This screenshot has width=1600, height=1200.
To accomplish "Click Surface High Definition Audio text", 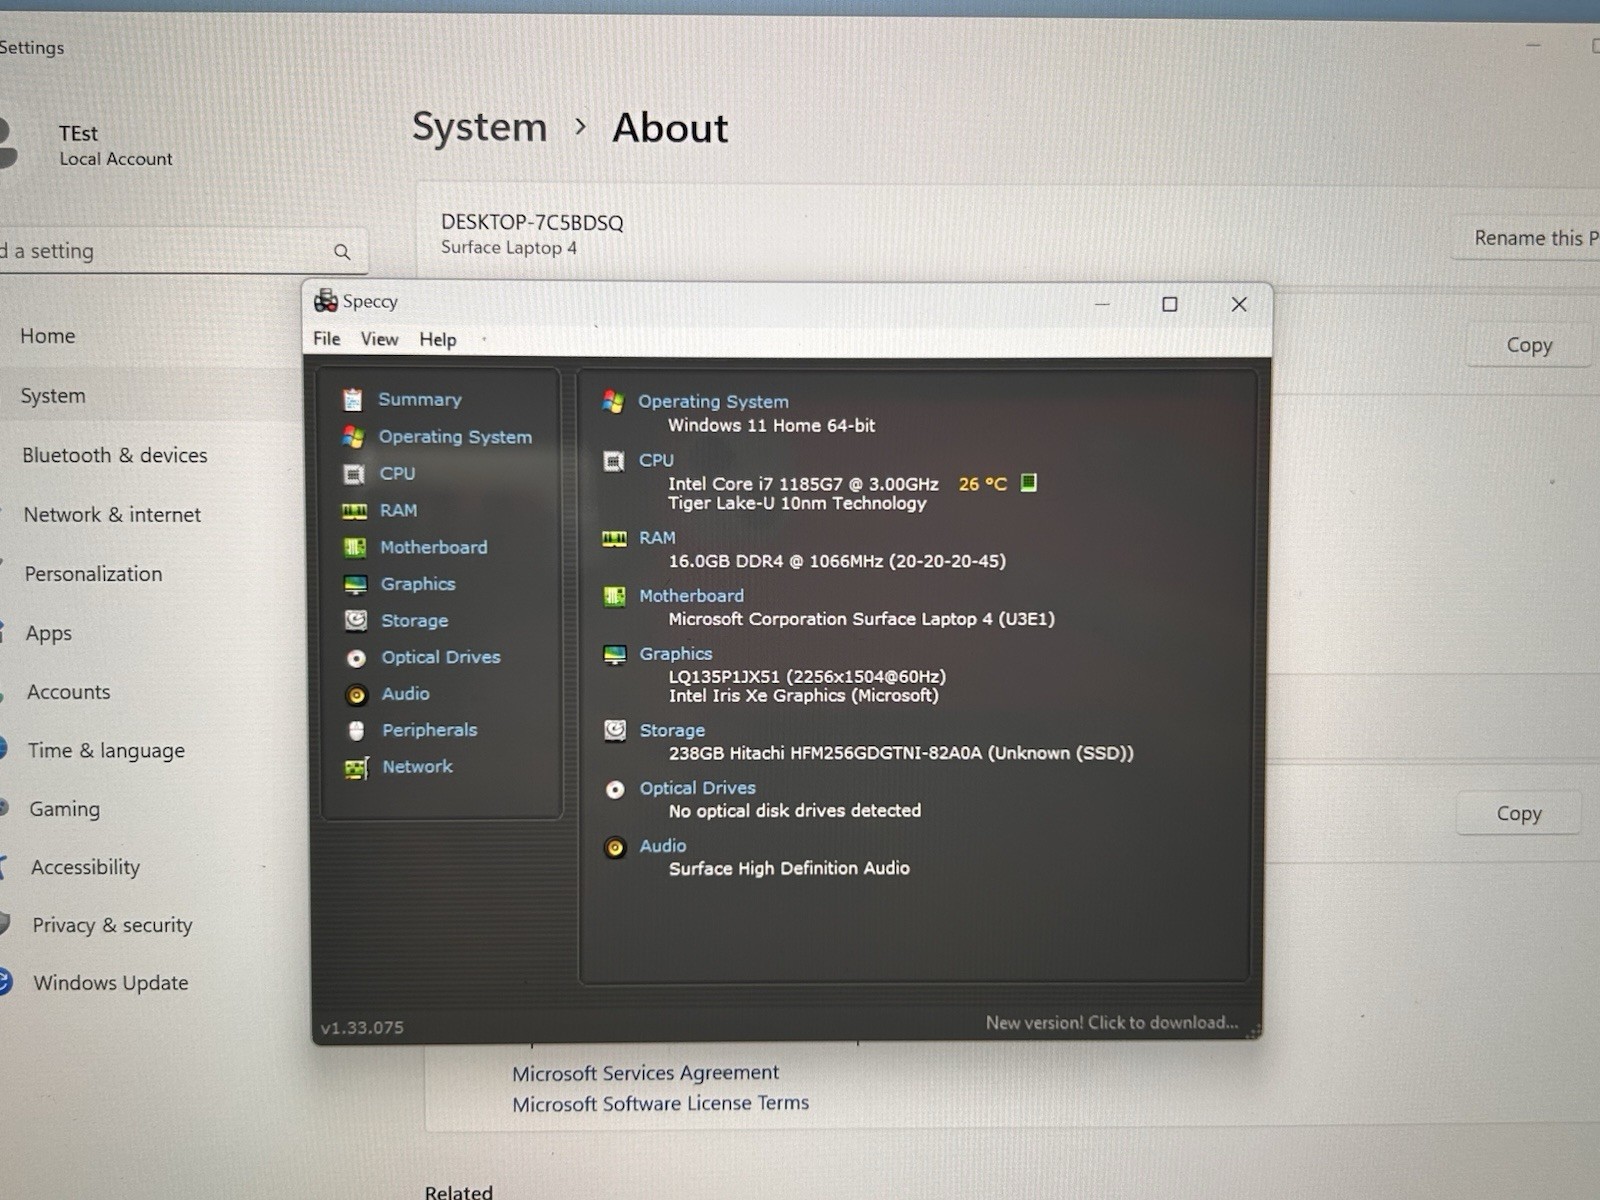I will tap(789, 868).
